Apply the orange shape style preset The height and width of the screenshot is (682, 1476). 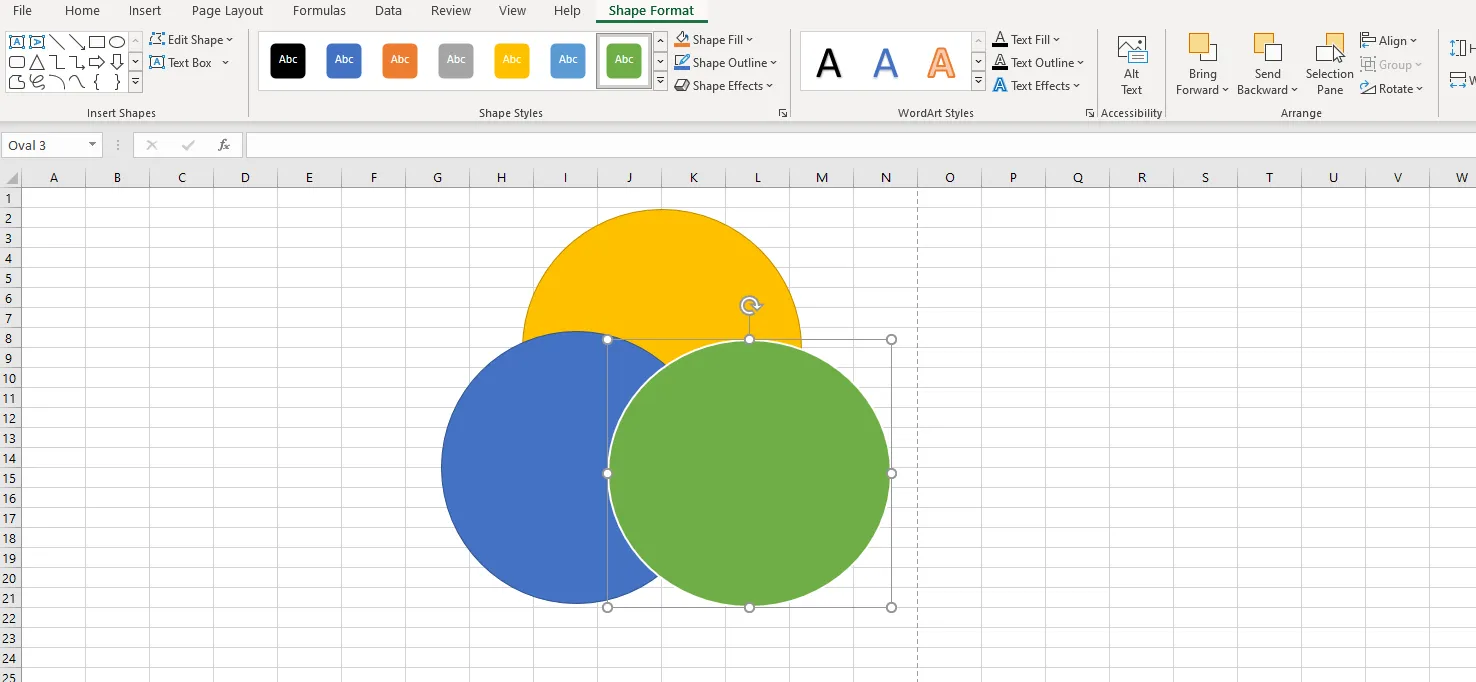point(400,60)
